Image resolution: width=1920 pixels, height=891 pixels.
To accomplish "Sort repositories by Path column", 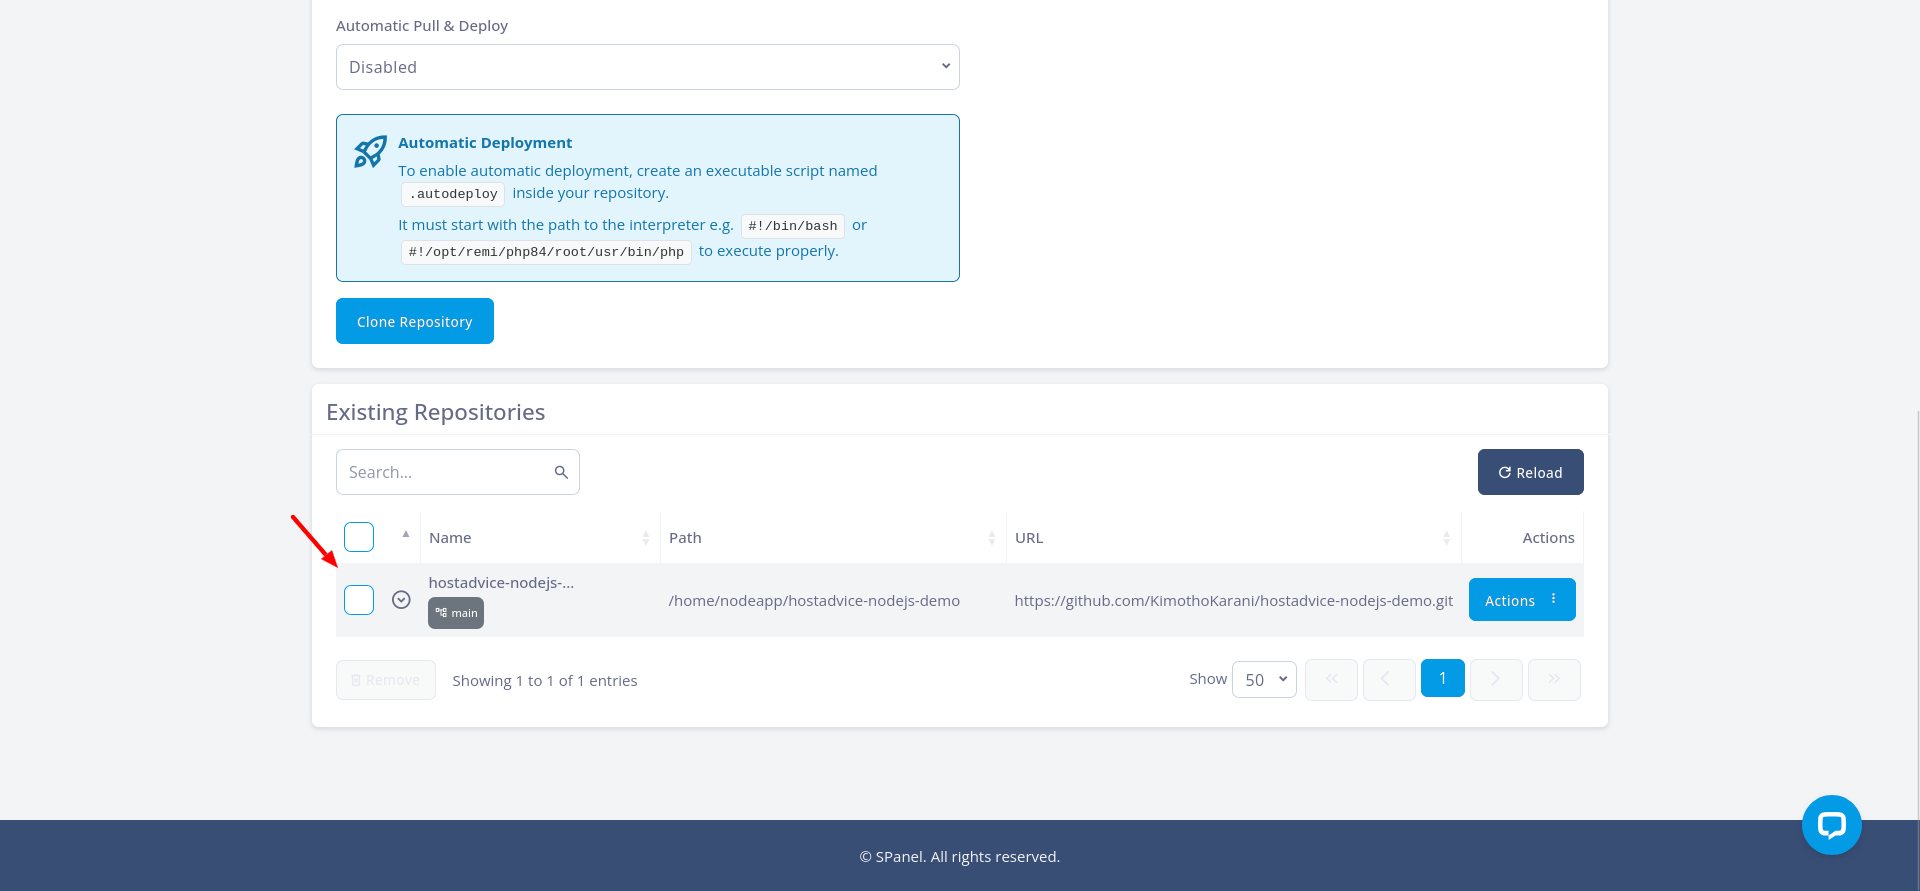I will click(x=832, y=538).
